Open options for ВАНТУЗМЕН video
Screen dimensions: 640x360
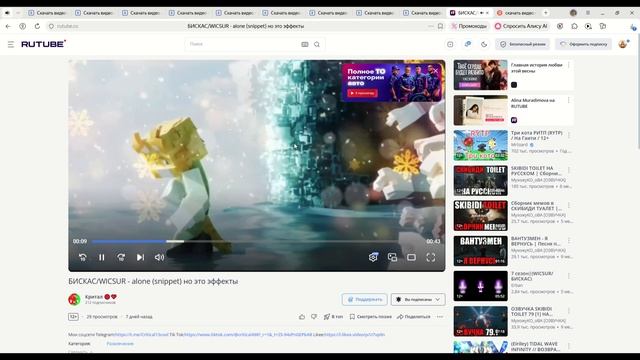569,241
